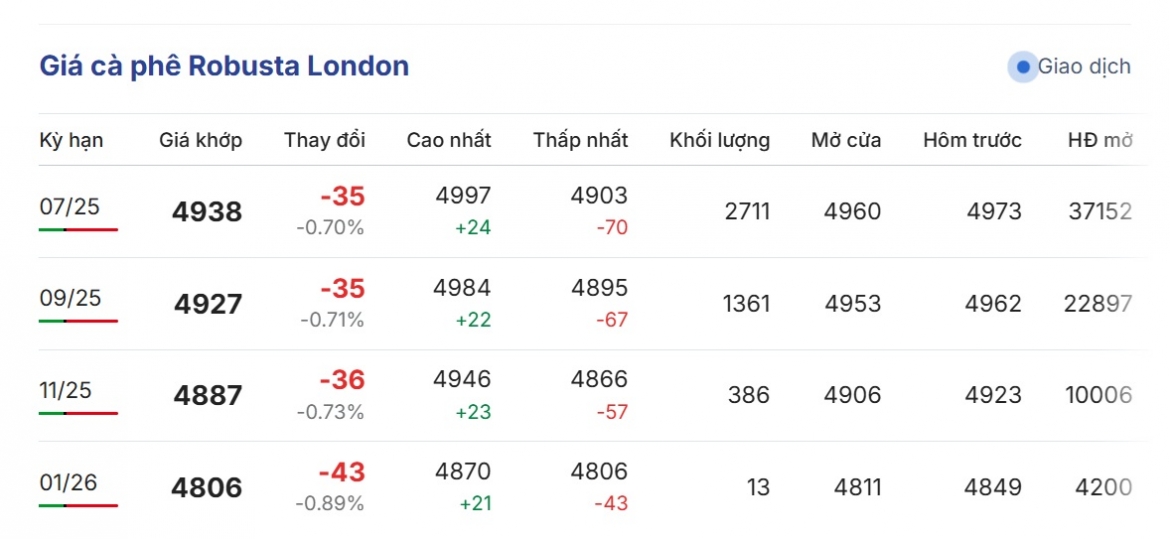Select the 07/25 contract term
The image size is (1170, 539).
tap(69, 207)
